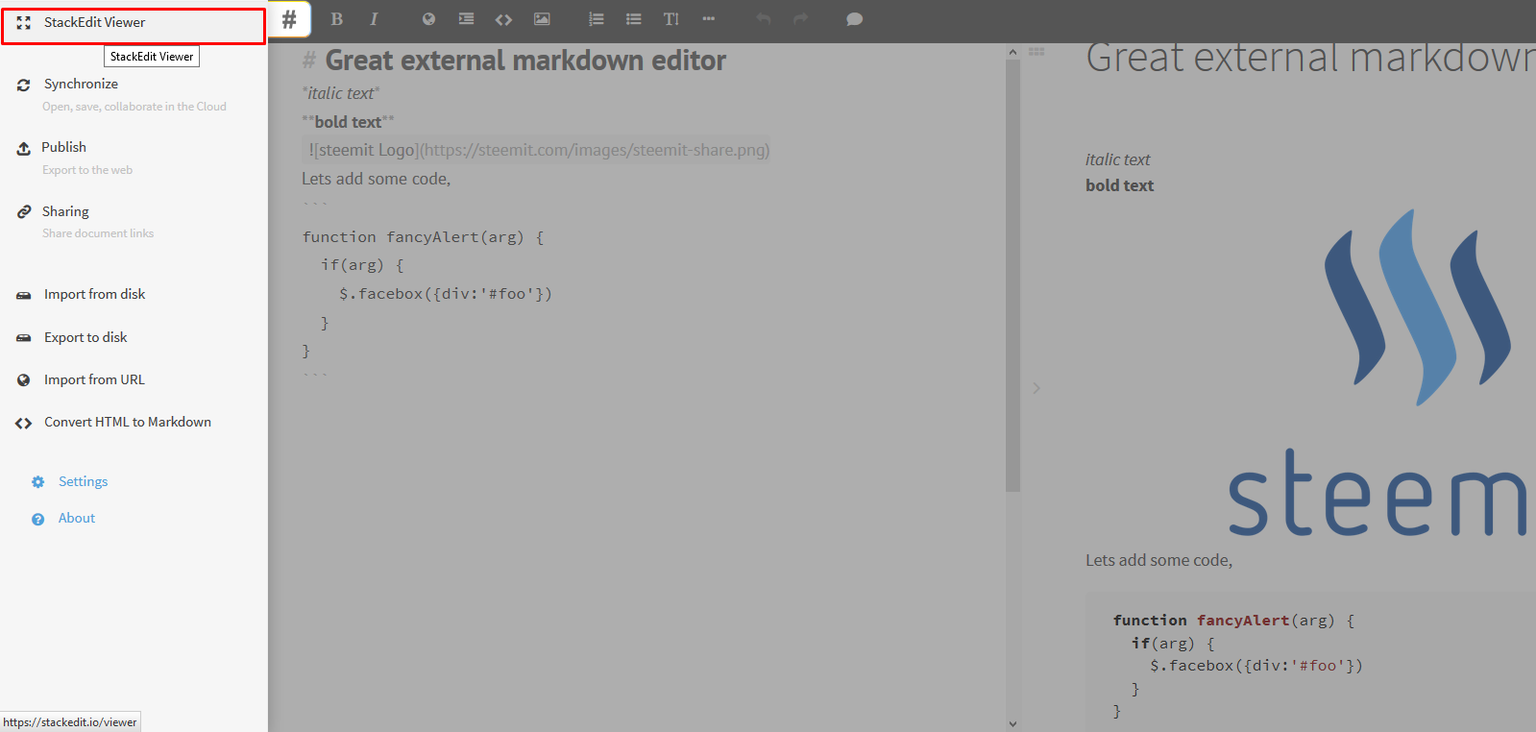The width and height of the screenshot is (1536, 732).
Task: Click 'function fancyAlert(arg) {' in the editor
Action: (422, 237)
